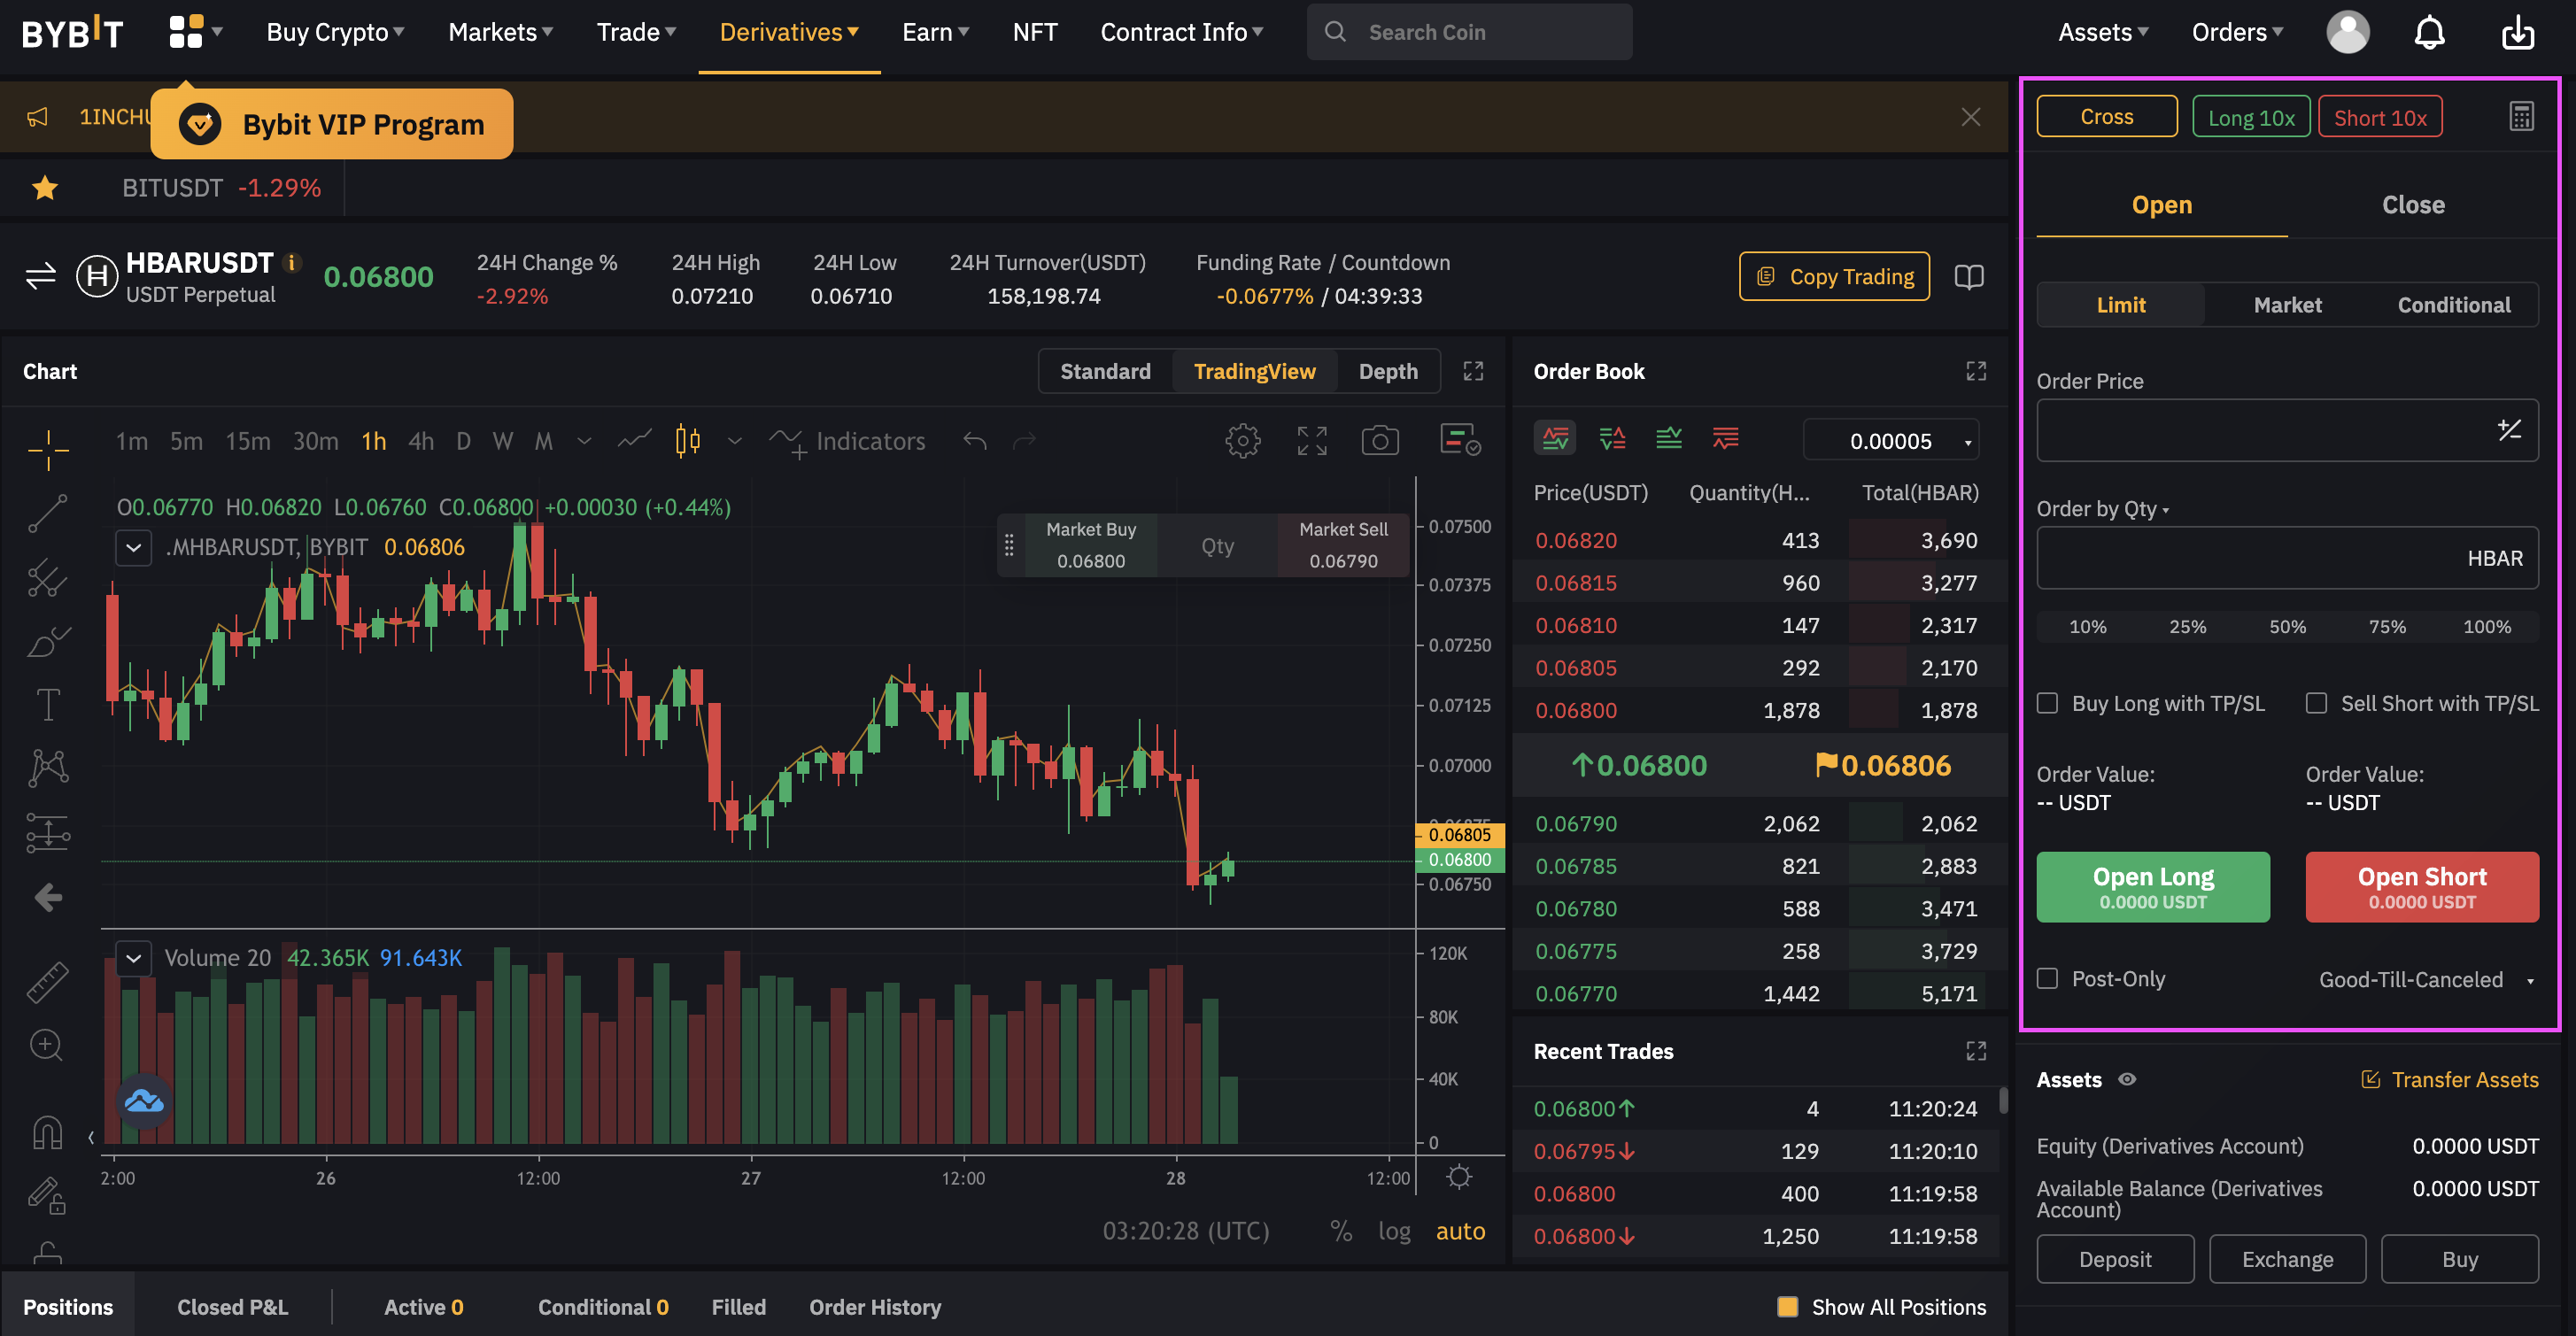Image resolution: width=2576 pixels, height=1336 pixels.
Task: Focus the HBAR quantity input field
Action: click(x=2287, y=558)
